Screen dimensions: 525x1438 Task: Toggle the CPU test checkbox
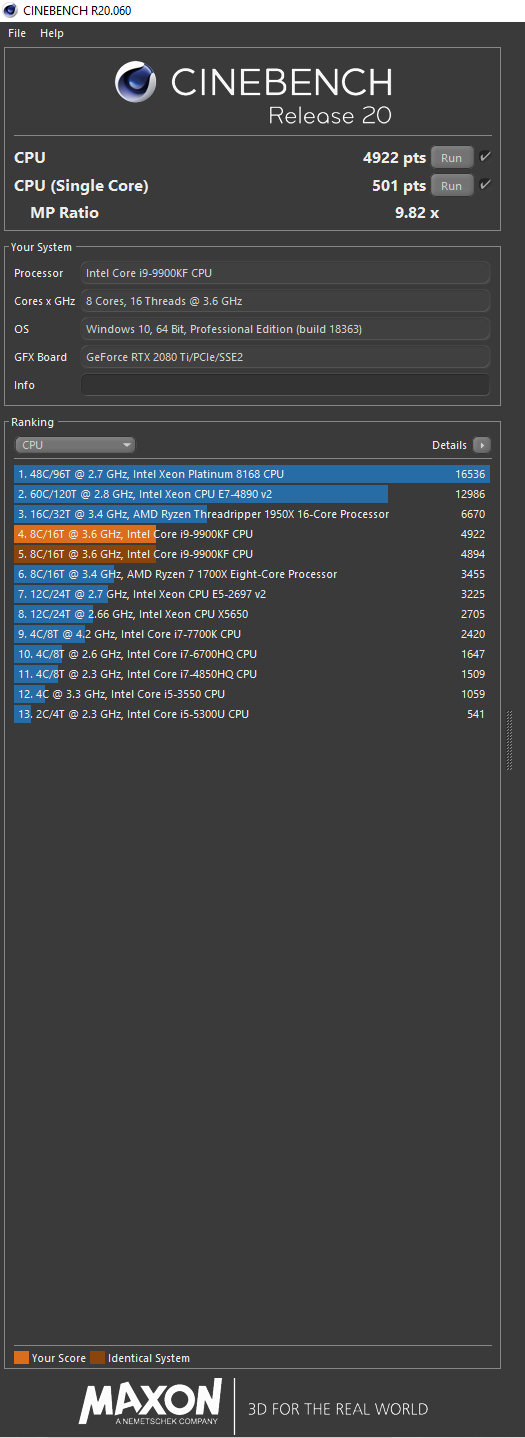(x=485, y=157)
